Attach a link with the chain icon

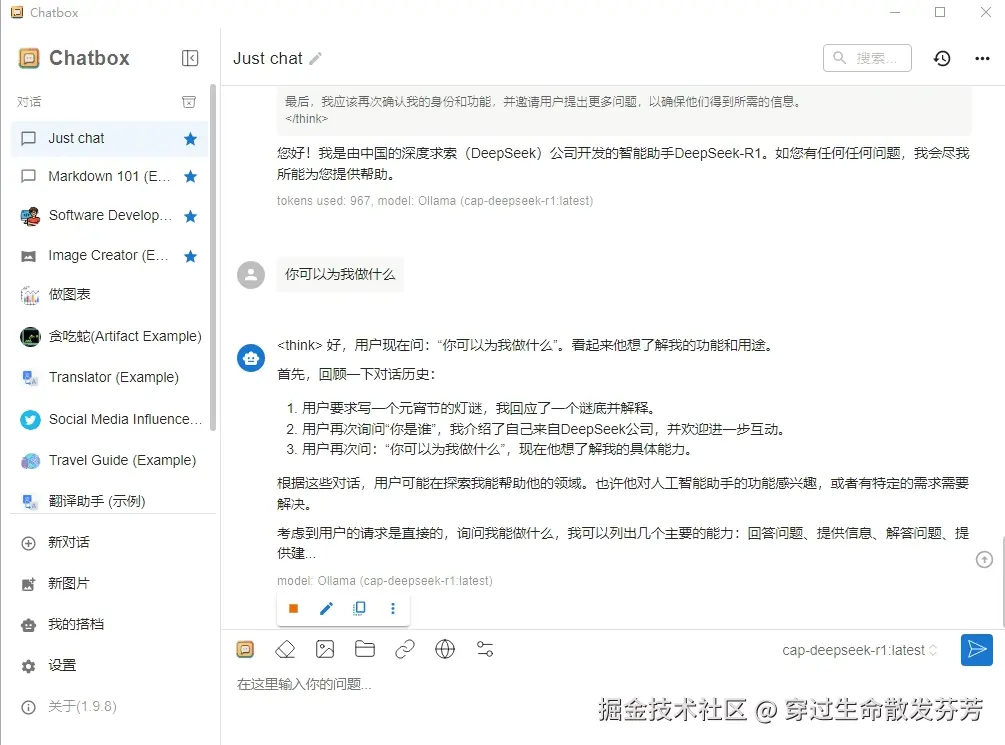(x=405, y=649)
